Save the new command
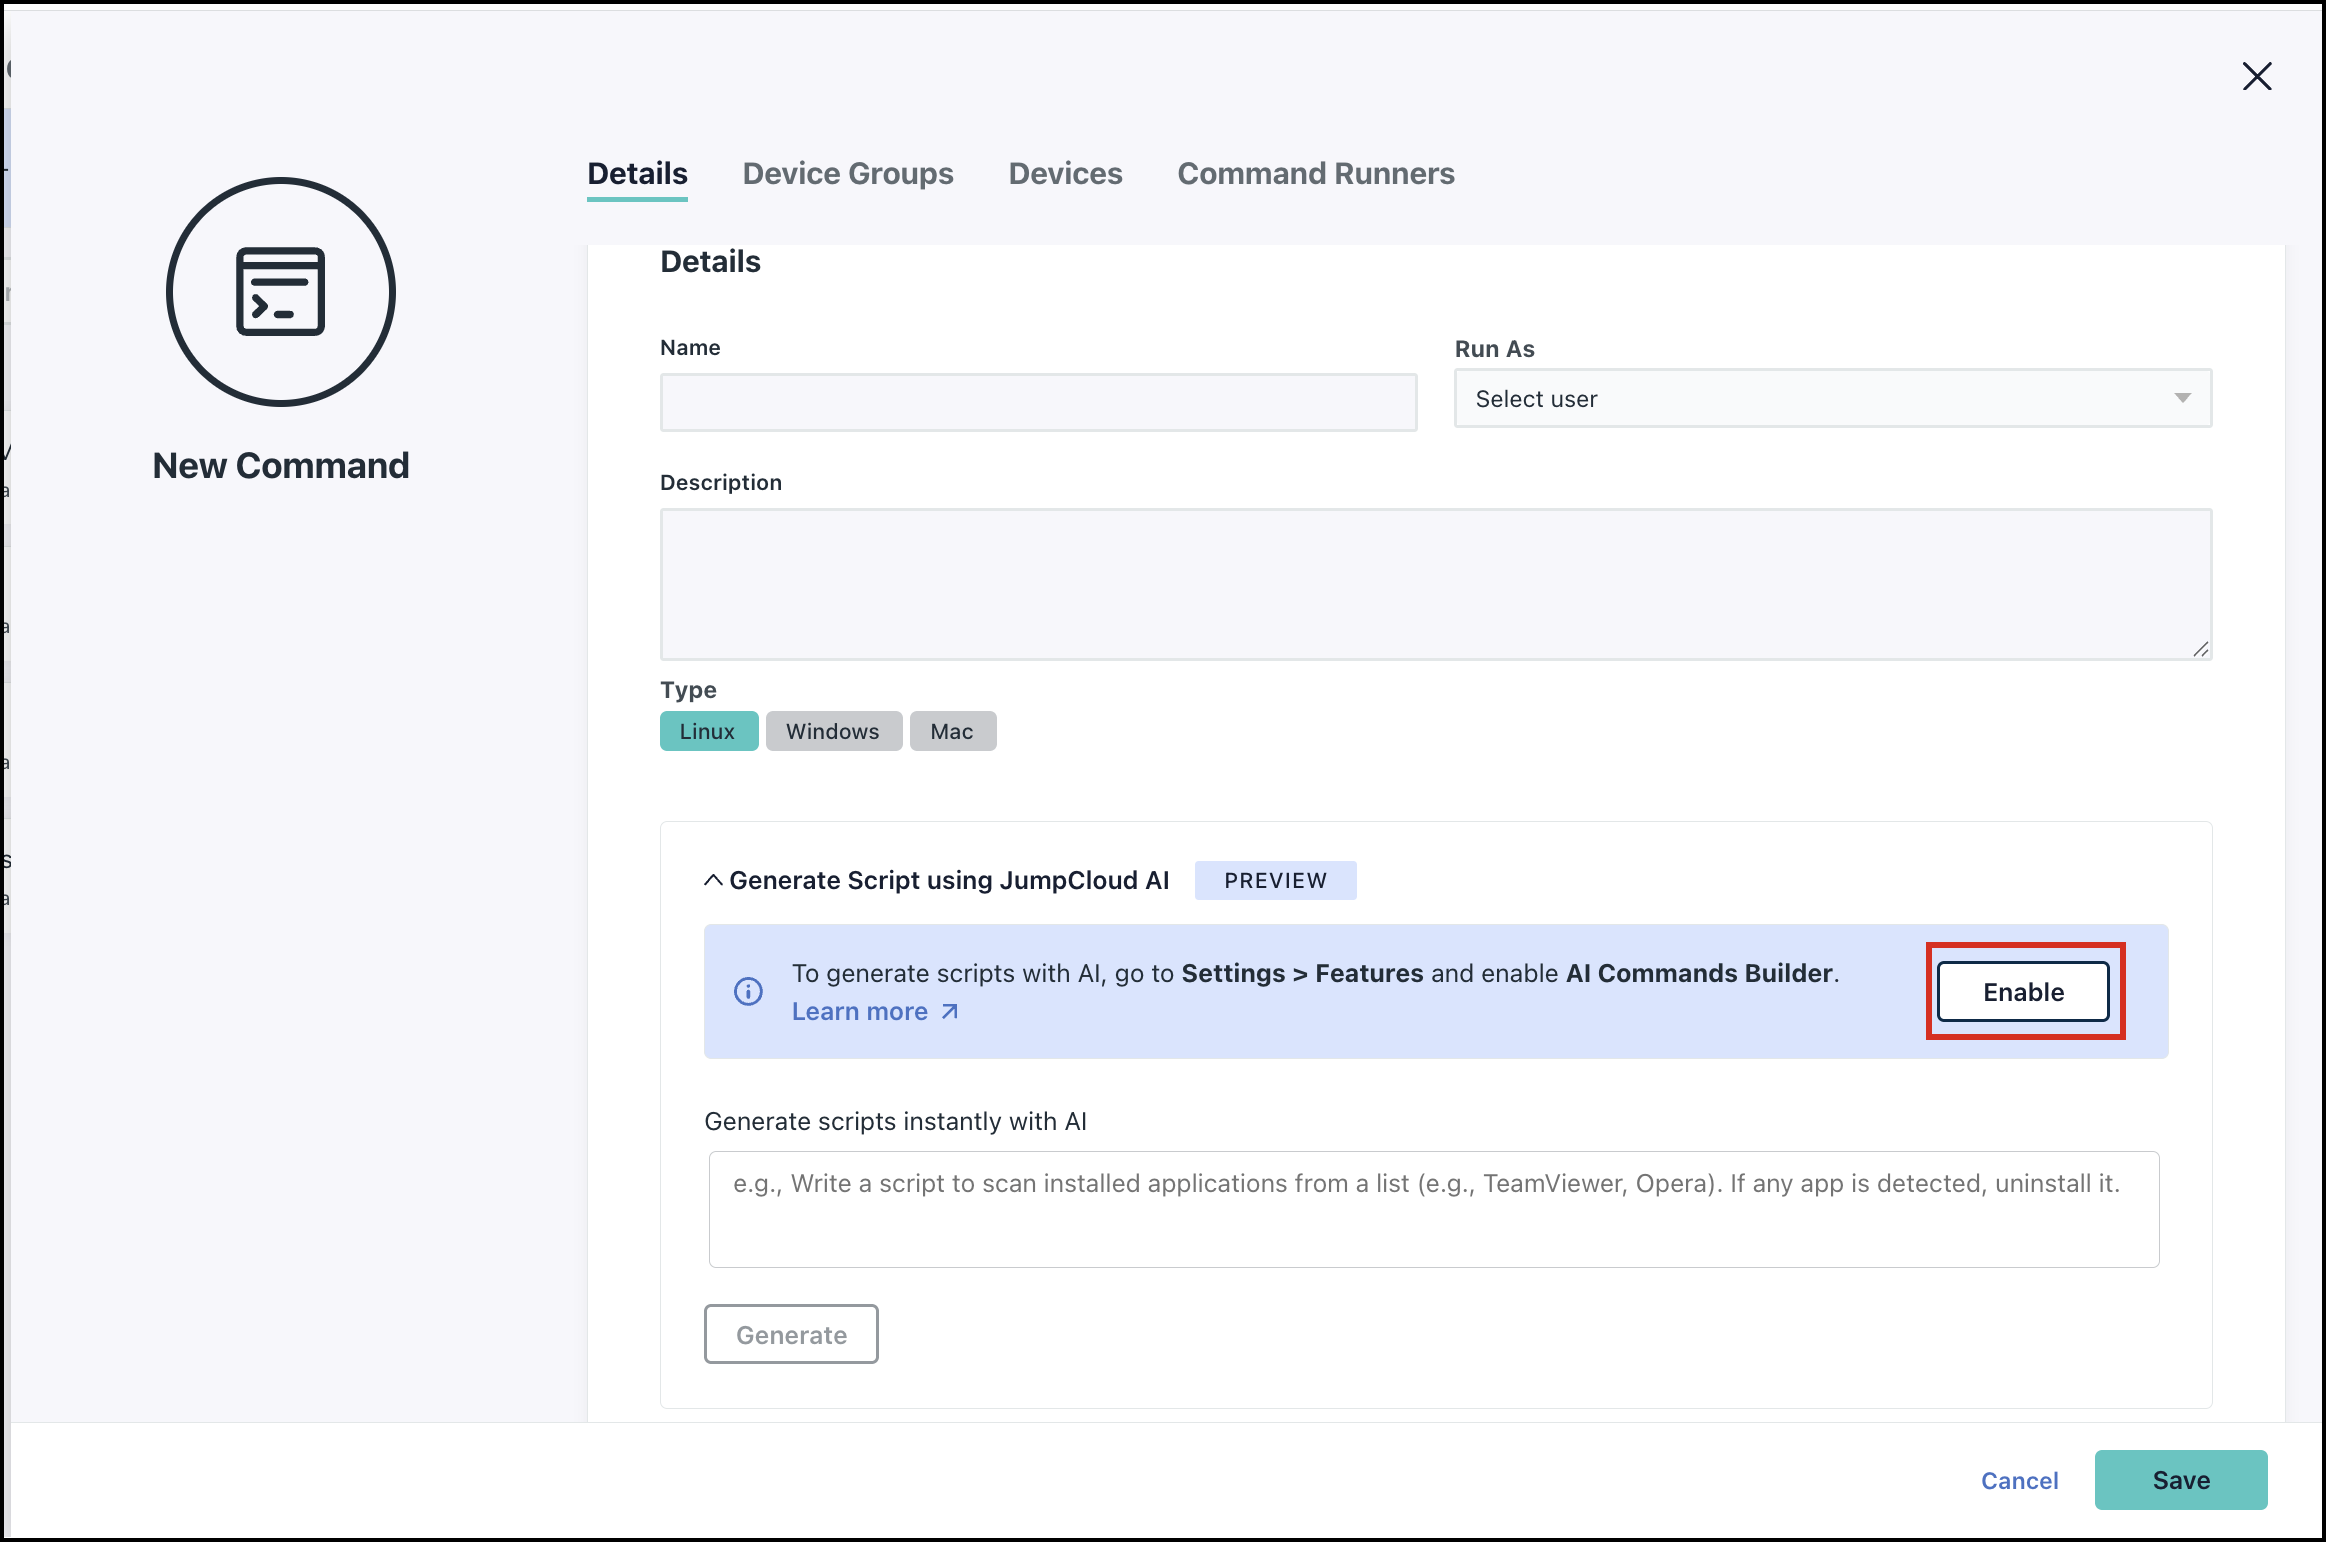Viewport: 2326px width, 1542px height. tap(2181, 1480)
